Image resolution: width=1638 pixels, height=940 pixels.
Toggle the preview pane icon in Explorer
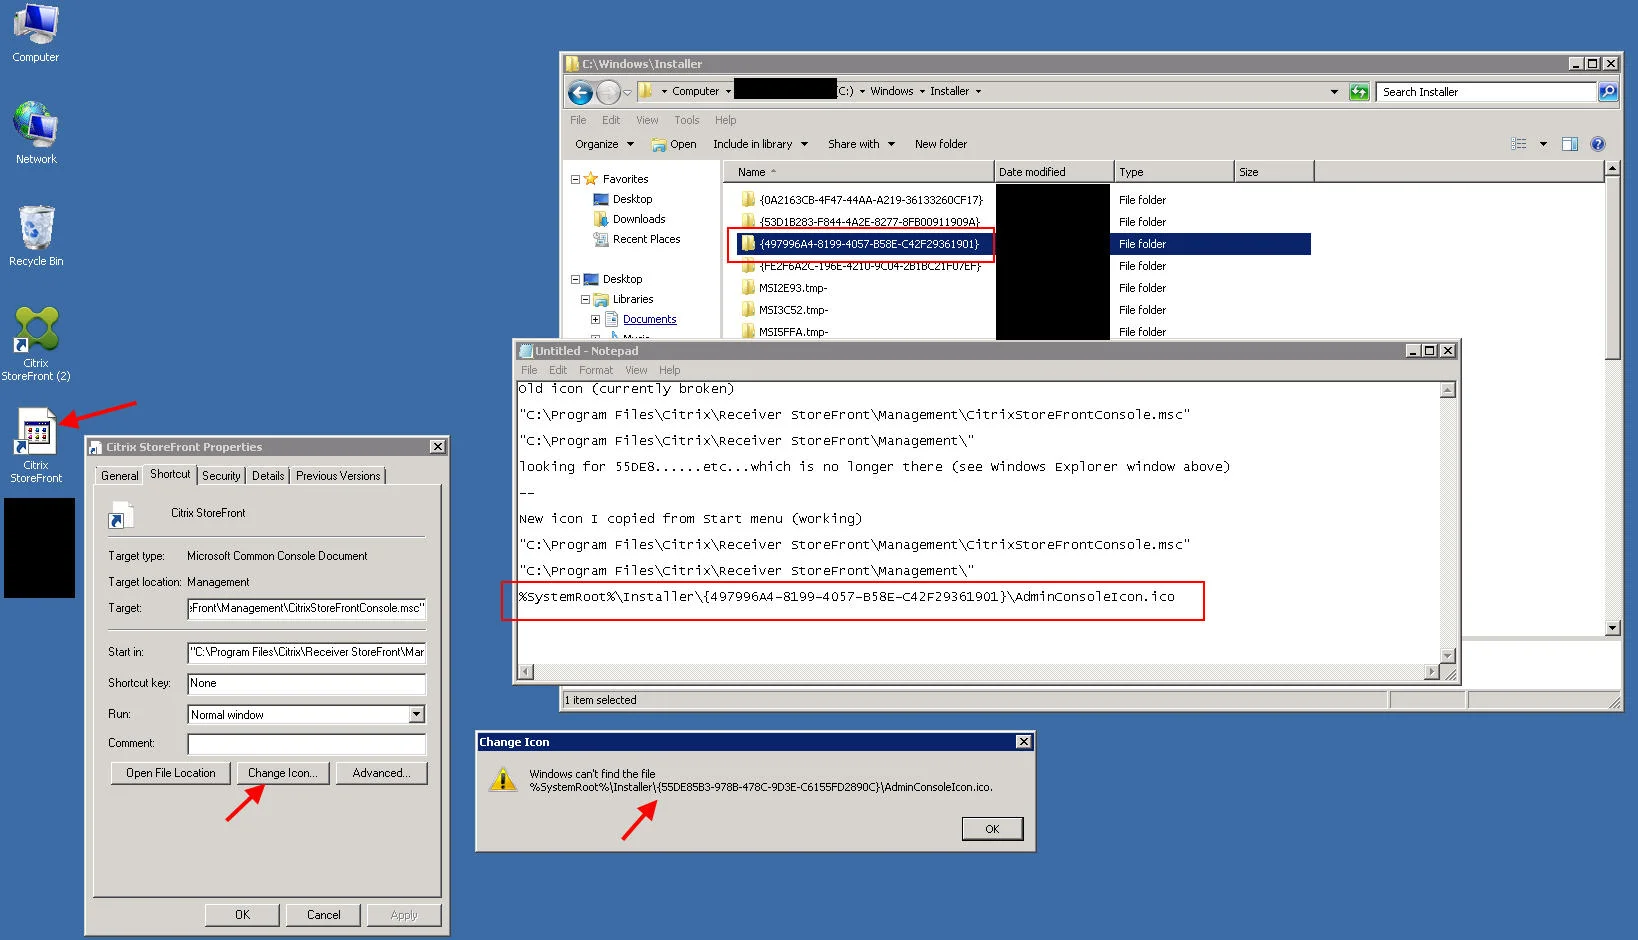pos(1570,144)
